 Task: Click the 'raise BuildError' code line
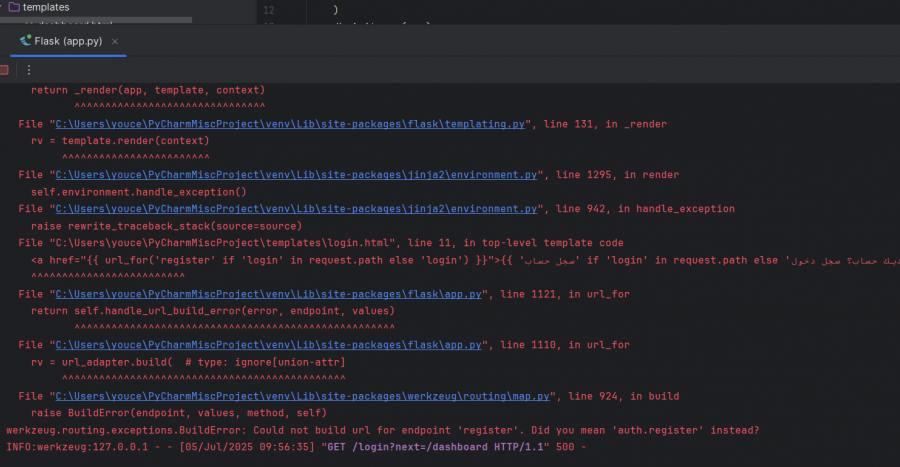pos(178,413)
